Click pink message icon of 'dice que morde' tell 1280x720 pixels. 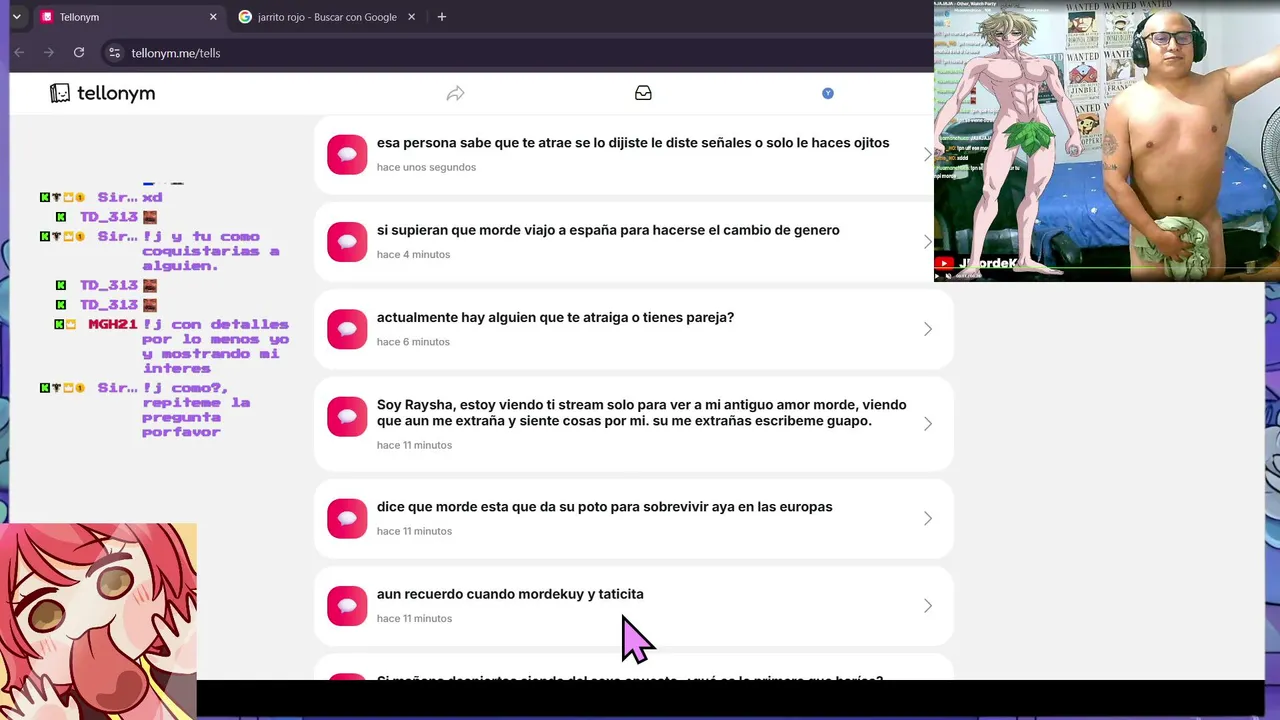(347, 518)
